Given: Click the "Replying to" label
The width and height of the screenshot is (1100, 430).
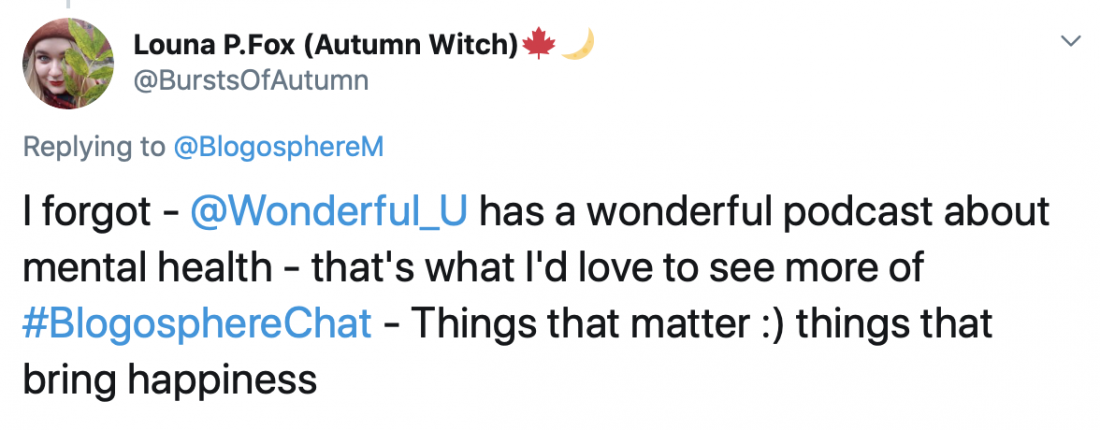Looking at the screenshot, I should pyautogui.click(x=95, y=147).
